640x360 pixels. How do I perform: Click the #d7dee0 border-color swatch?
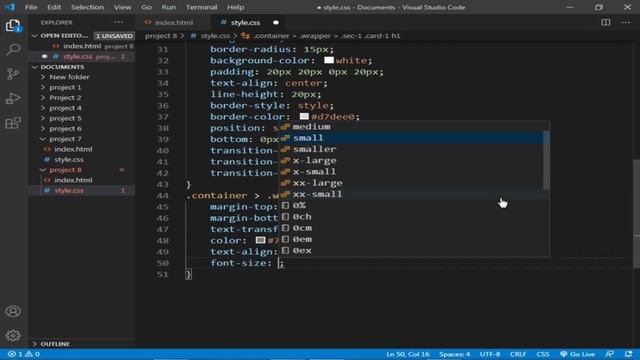(304, 117)
